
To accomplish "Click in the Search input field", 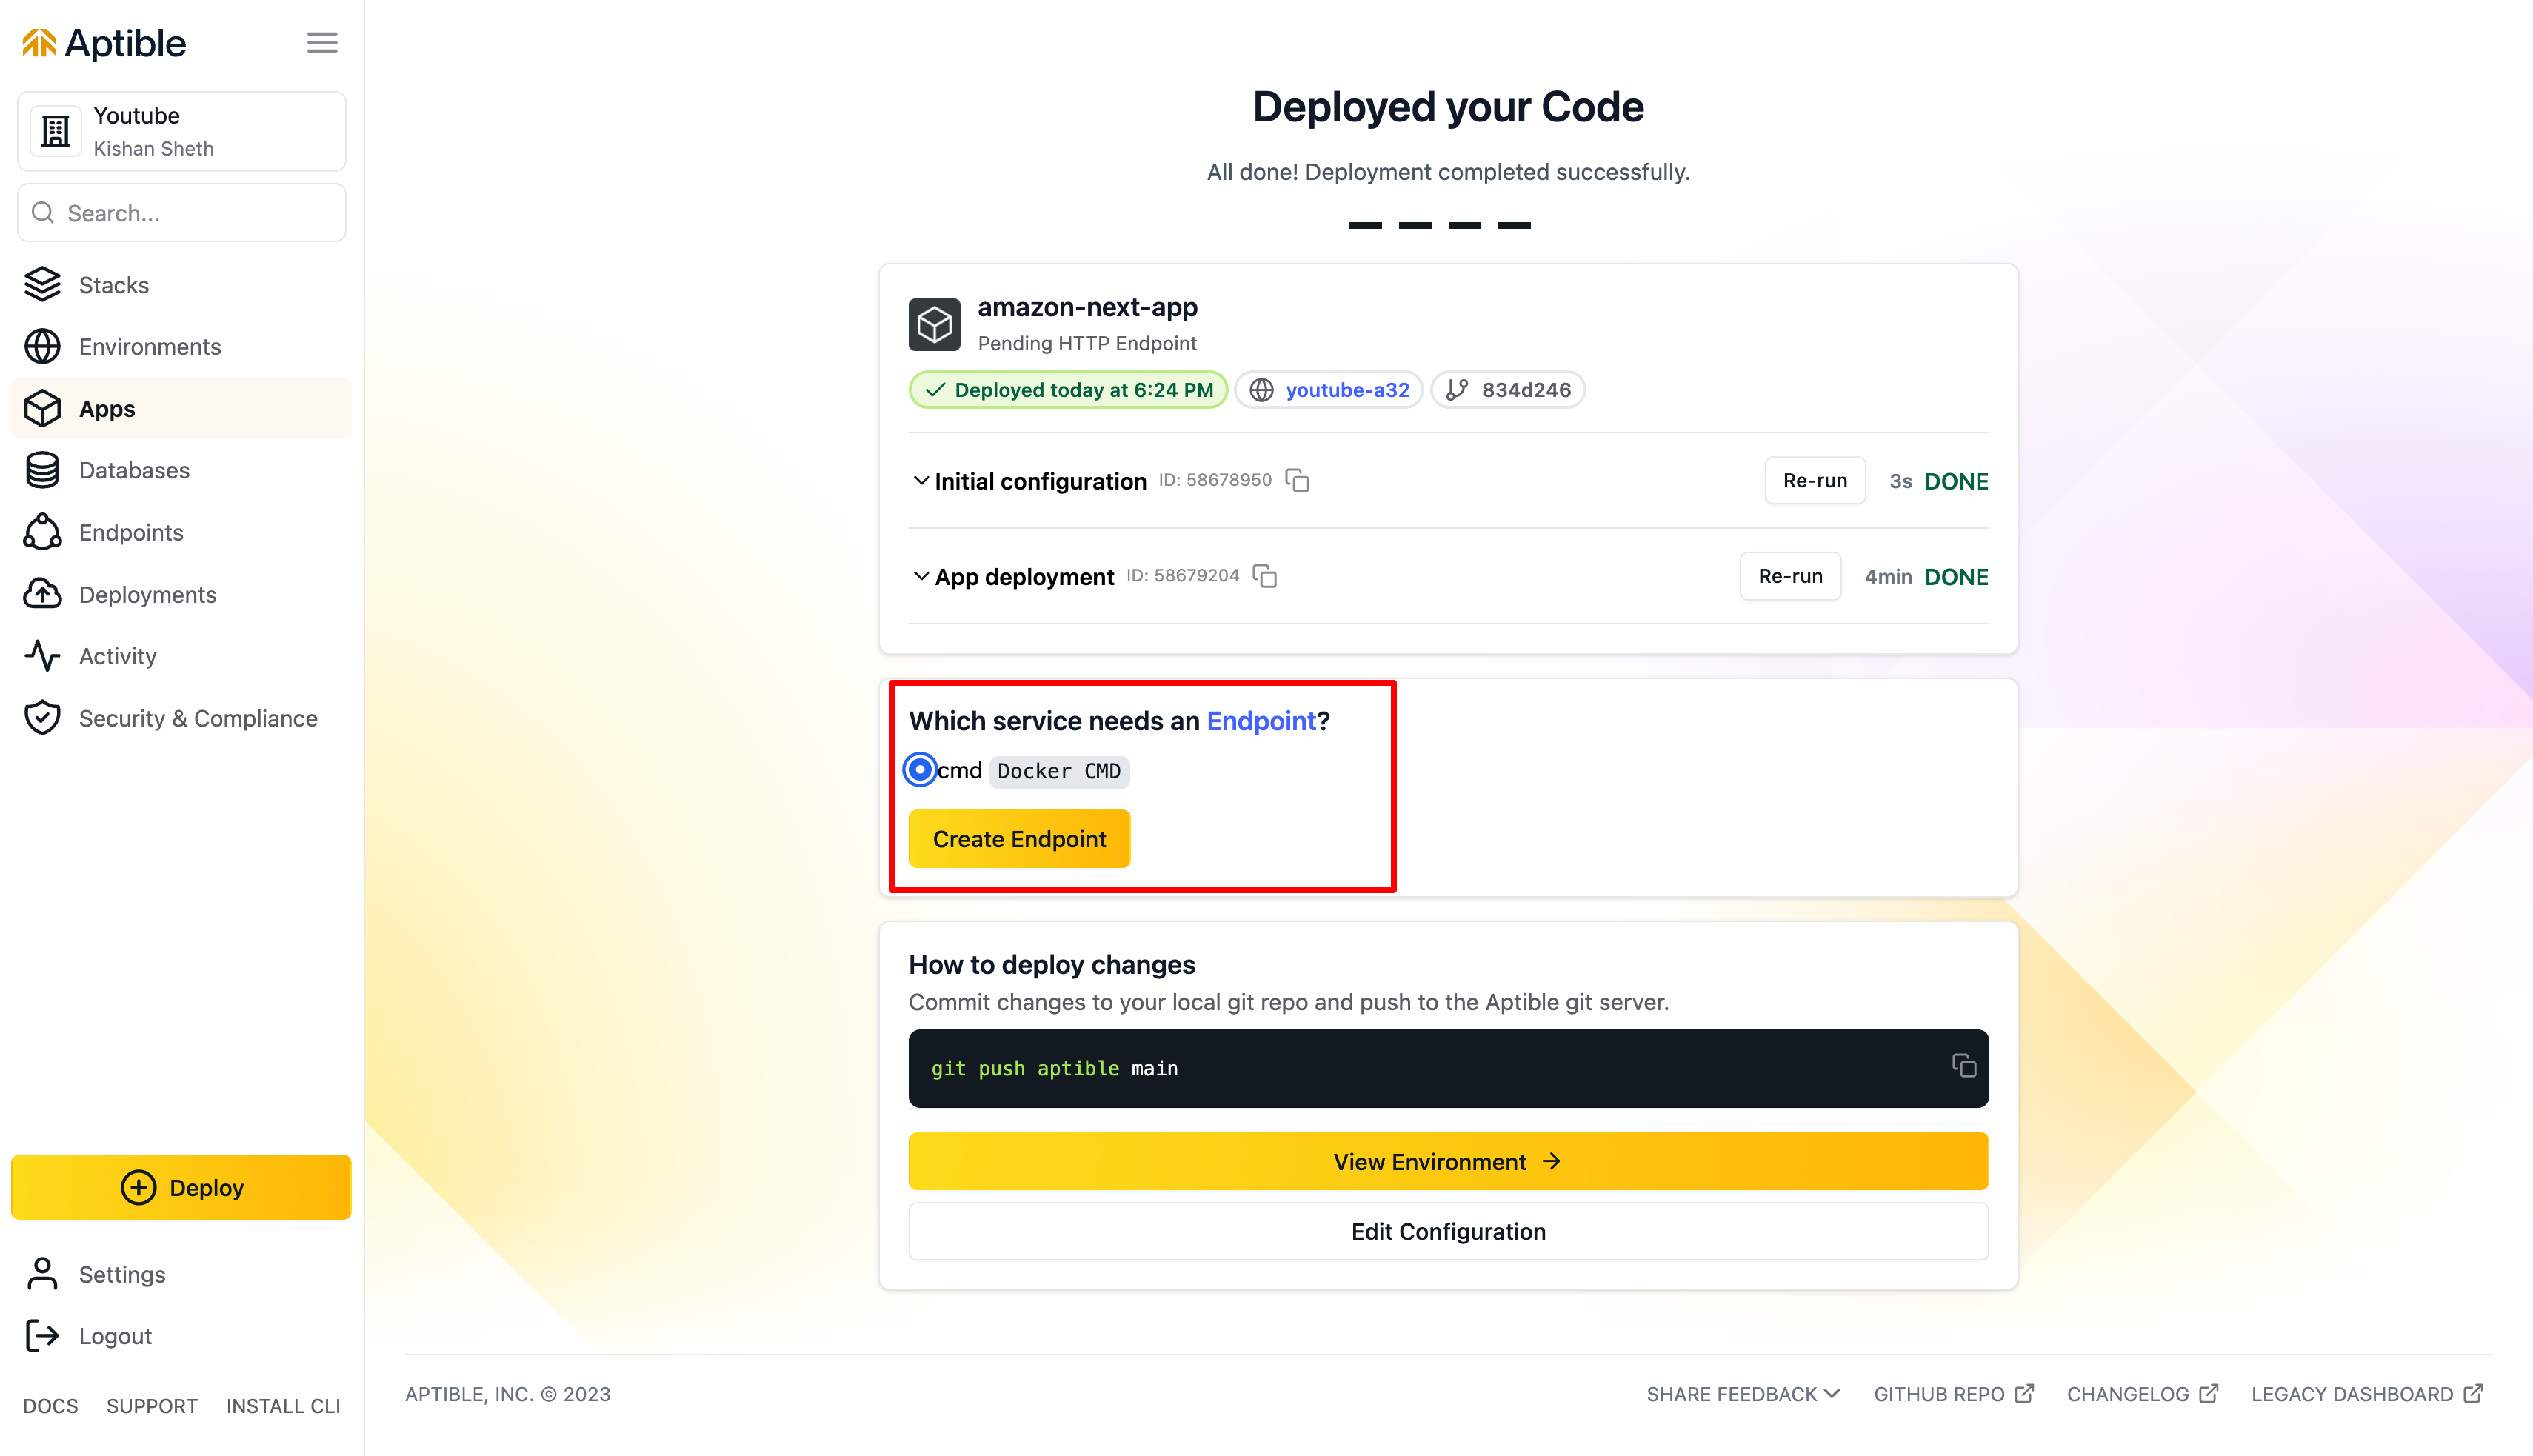I will [181, 213].
